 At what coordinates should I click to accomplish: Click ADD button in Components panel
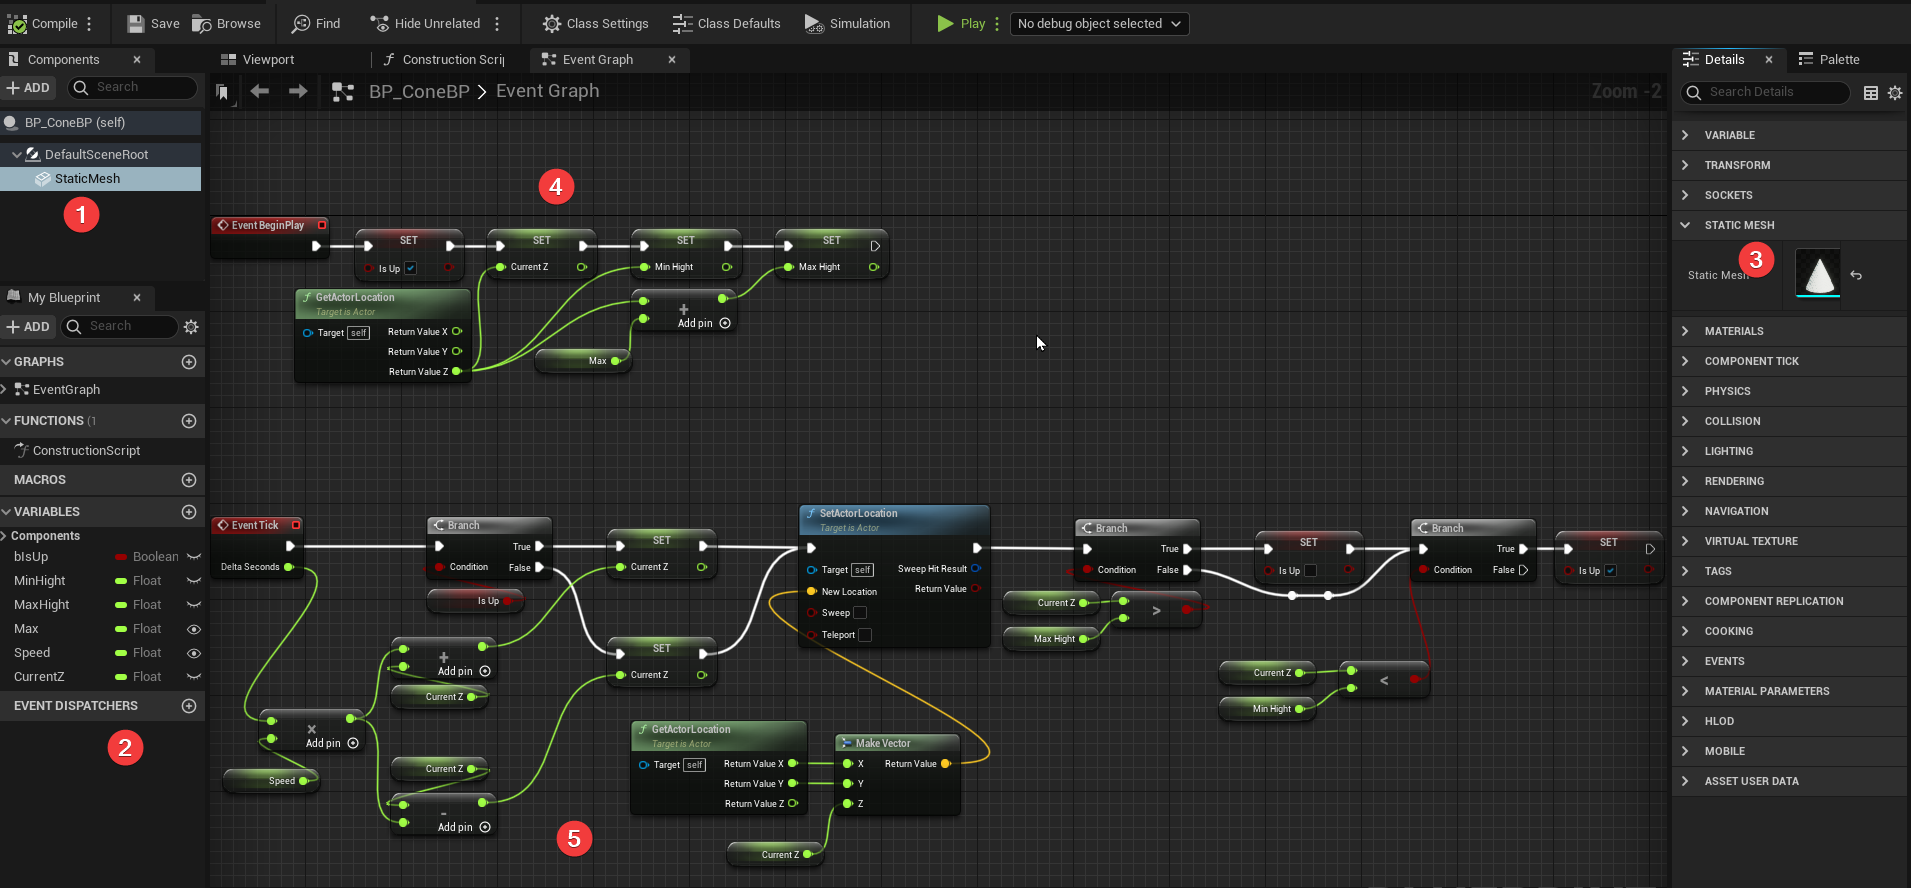coord(28,88)
